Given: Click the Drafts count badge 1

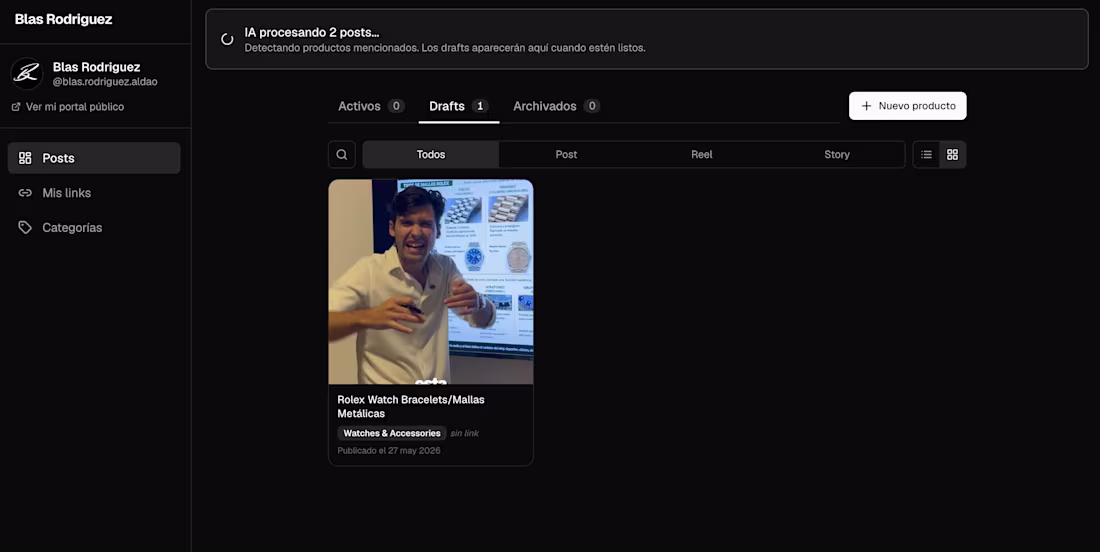Looking at the screenshot, I should (480, 106).
